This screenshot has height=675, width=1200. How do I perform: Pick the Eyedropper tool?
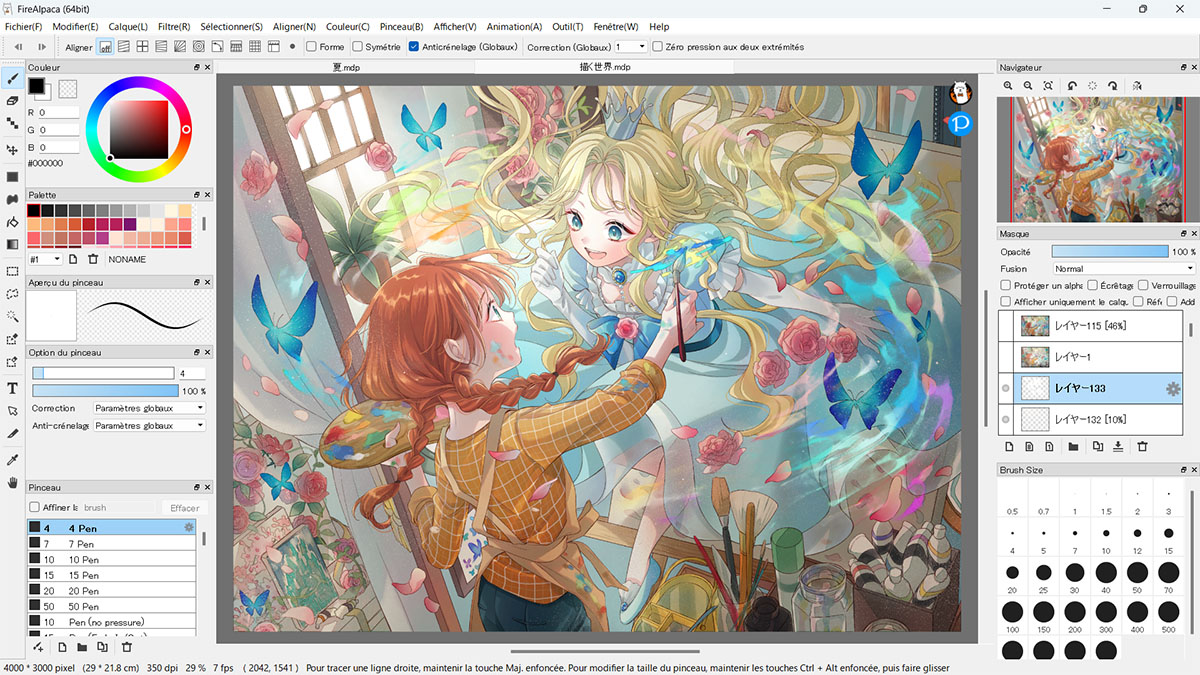[13, 459]
